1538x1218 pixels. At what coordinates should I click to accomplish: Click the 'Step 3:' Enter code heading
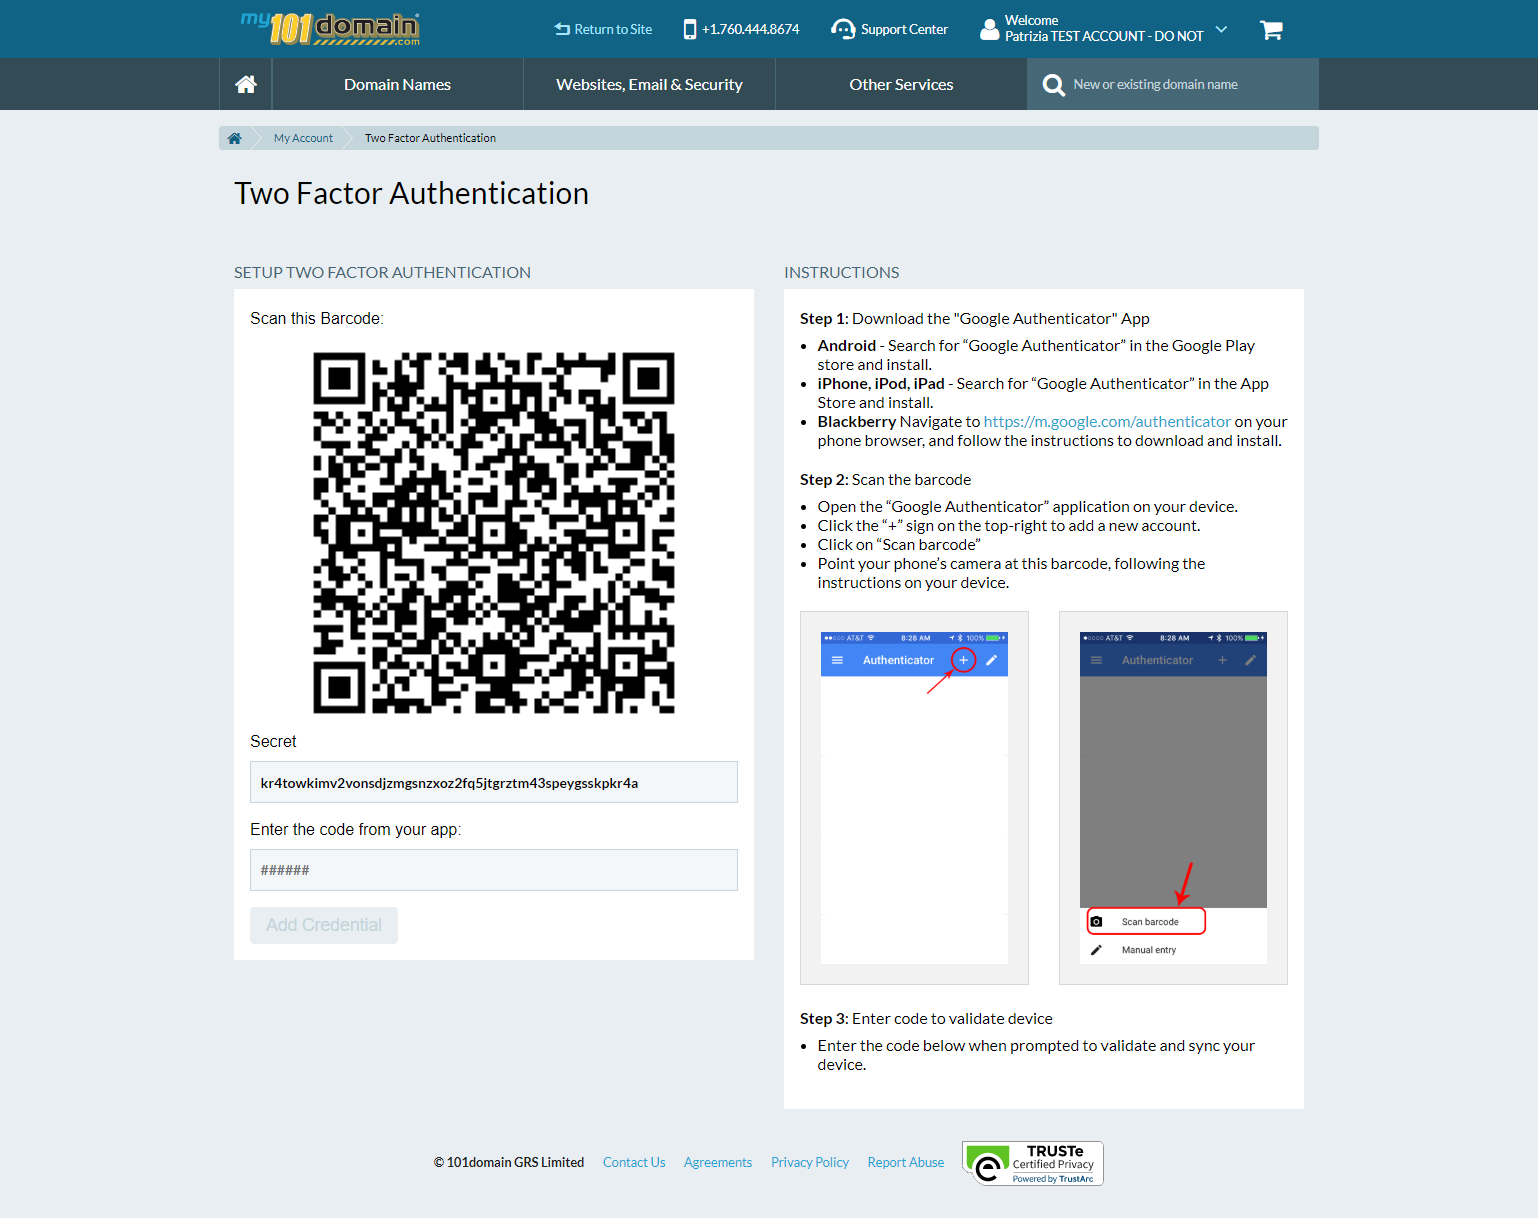[926, 1018]
